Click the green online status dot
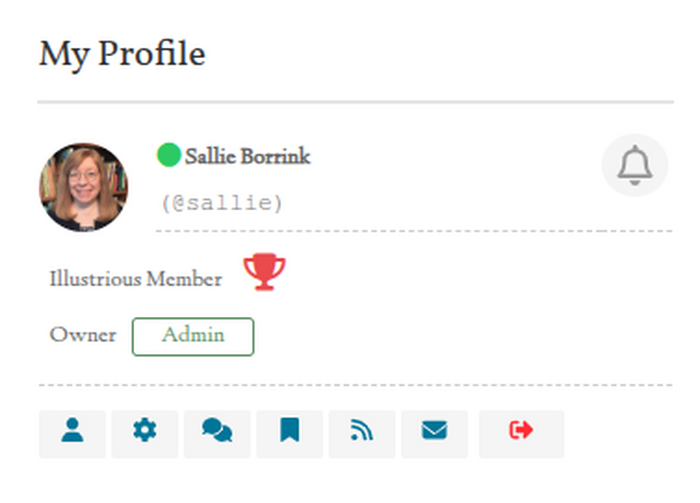The image size is (700, 503). 169,155
